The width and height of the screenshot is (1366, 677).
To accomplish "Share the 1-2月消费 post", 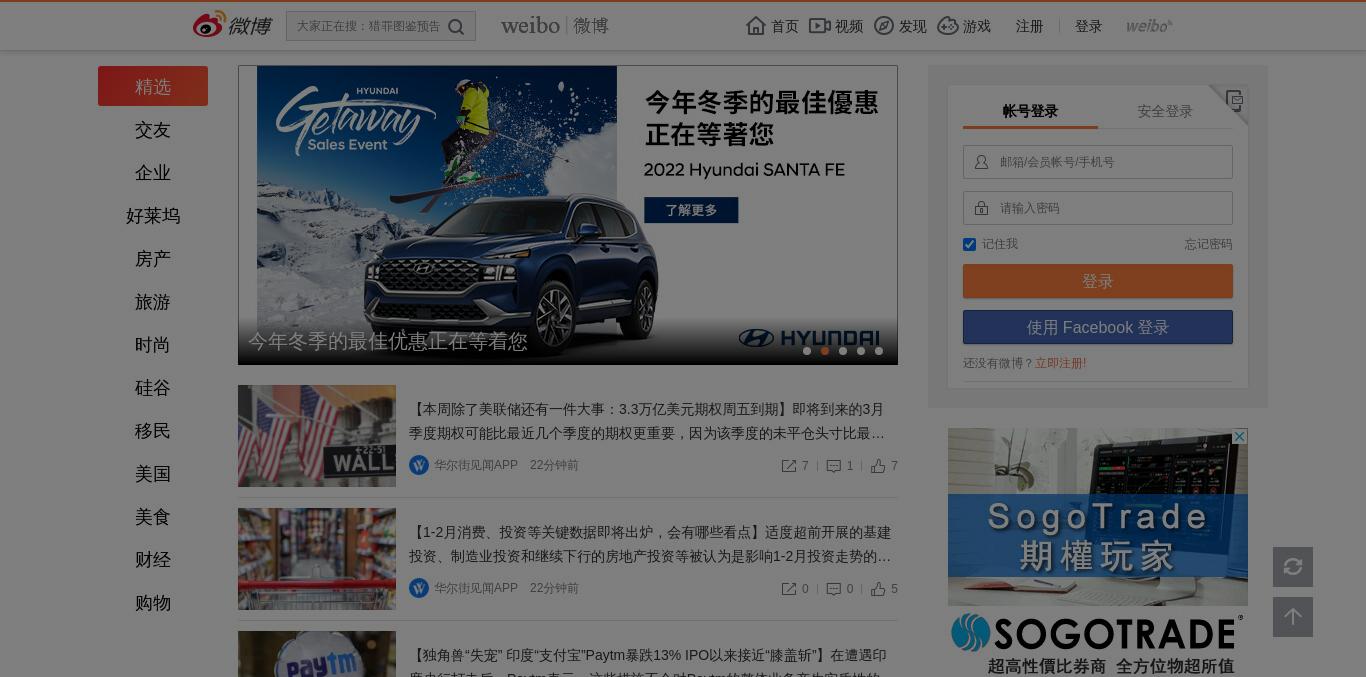I will tap(795, 589).
